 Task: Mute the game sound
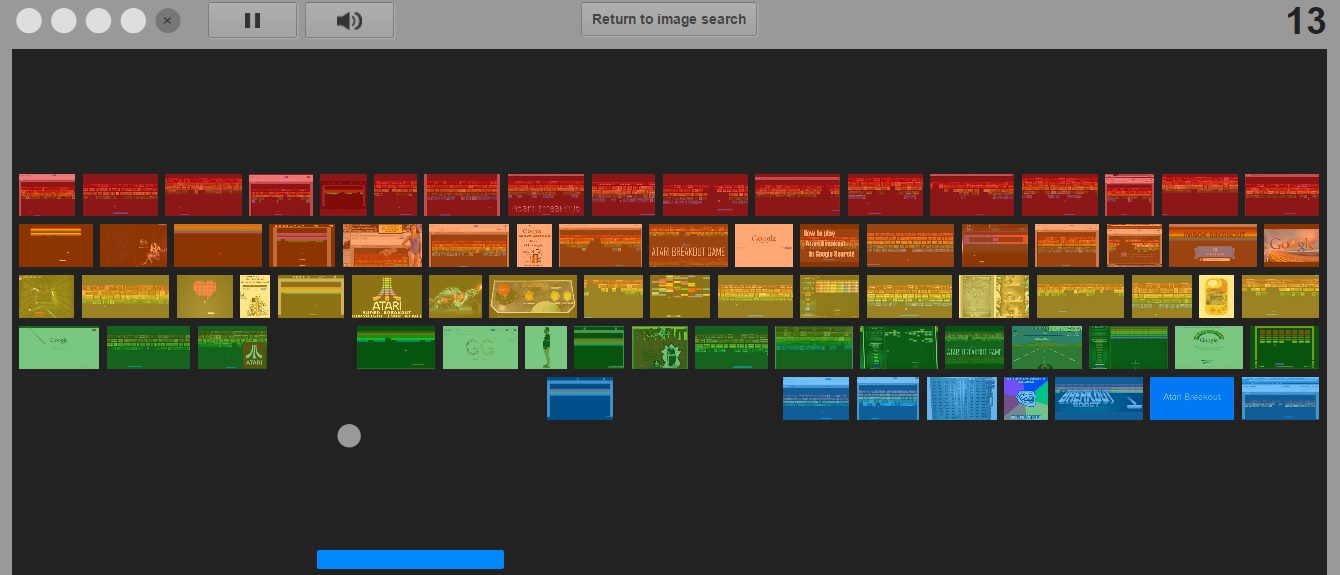349,20
